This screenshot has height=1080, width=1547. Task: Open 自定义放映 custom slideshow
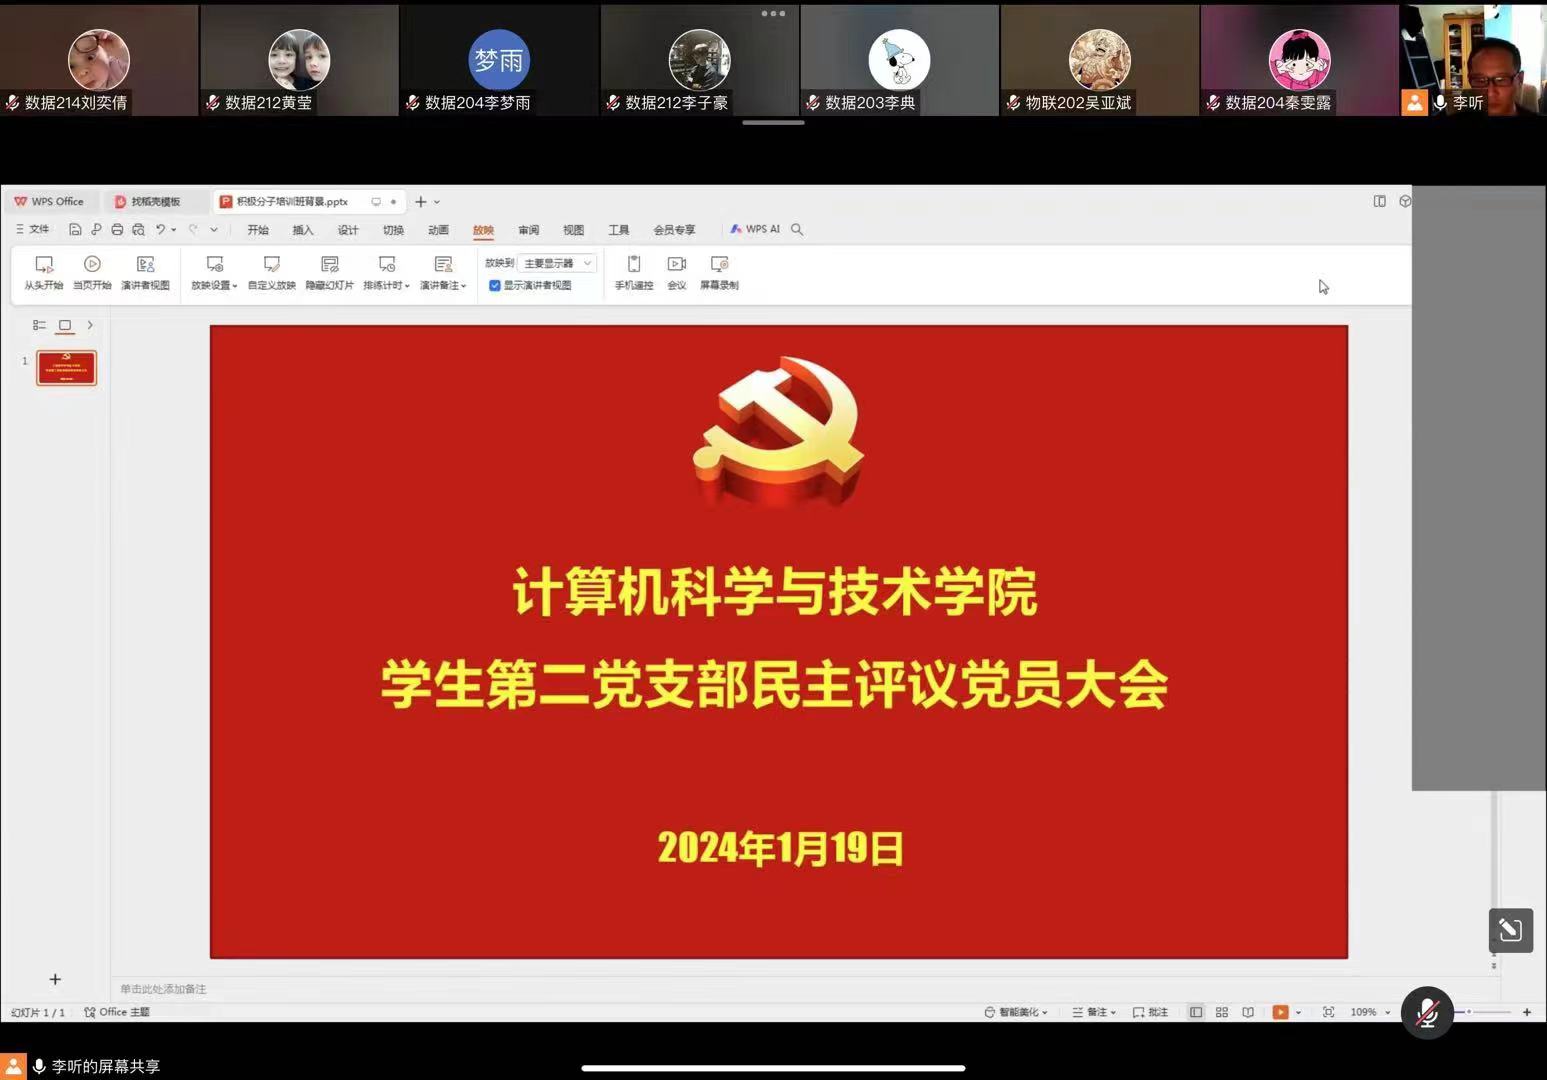pos(272,270)
